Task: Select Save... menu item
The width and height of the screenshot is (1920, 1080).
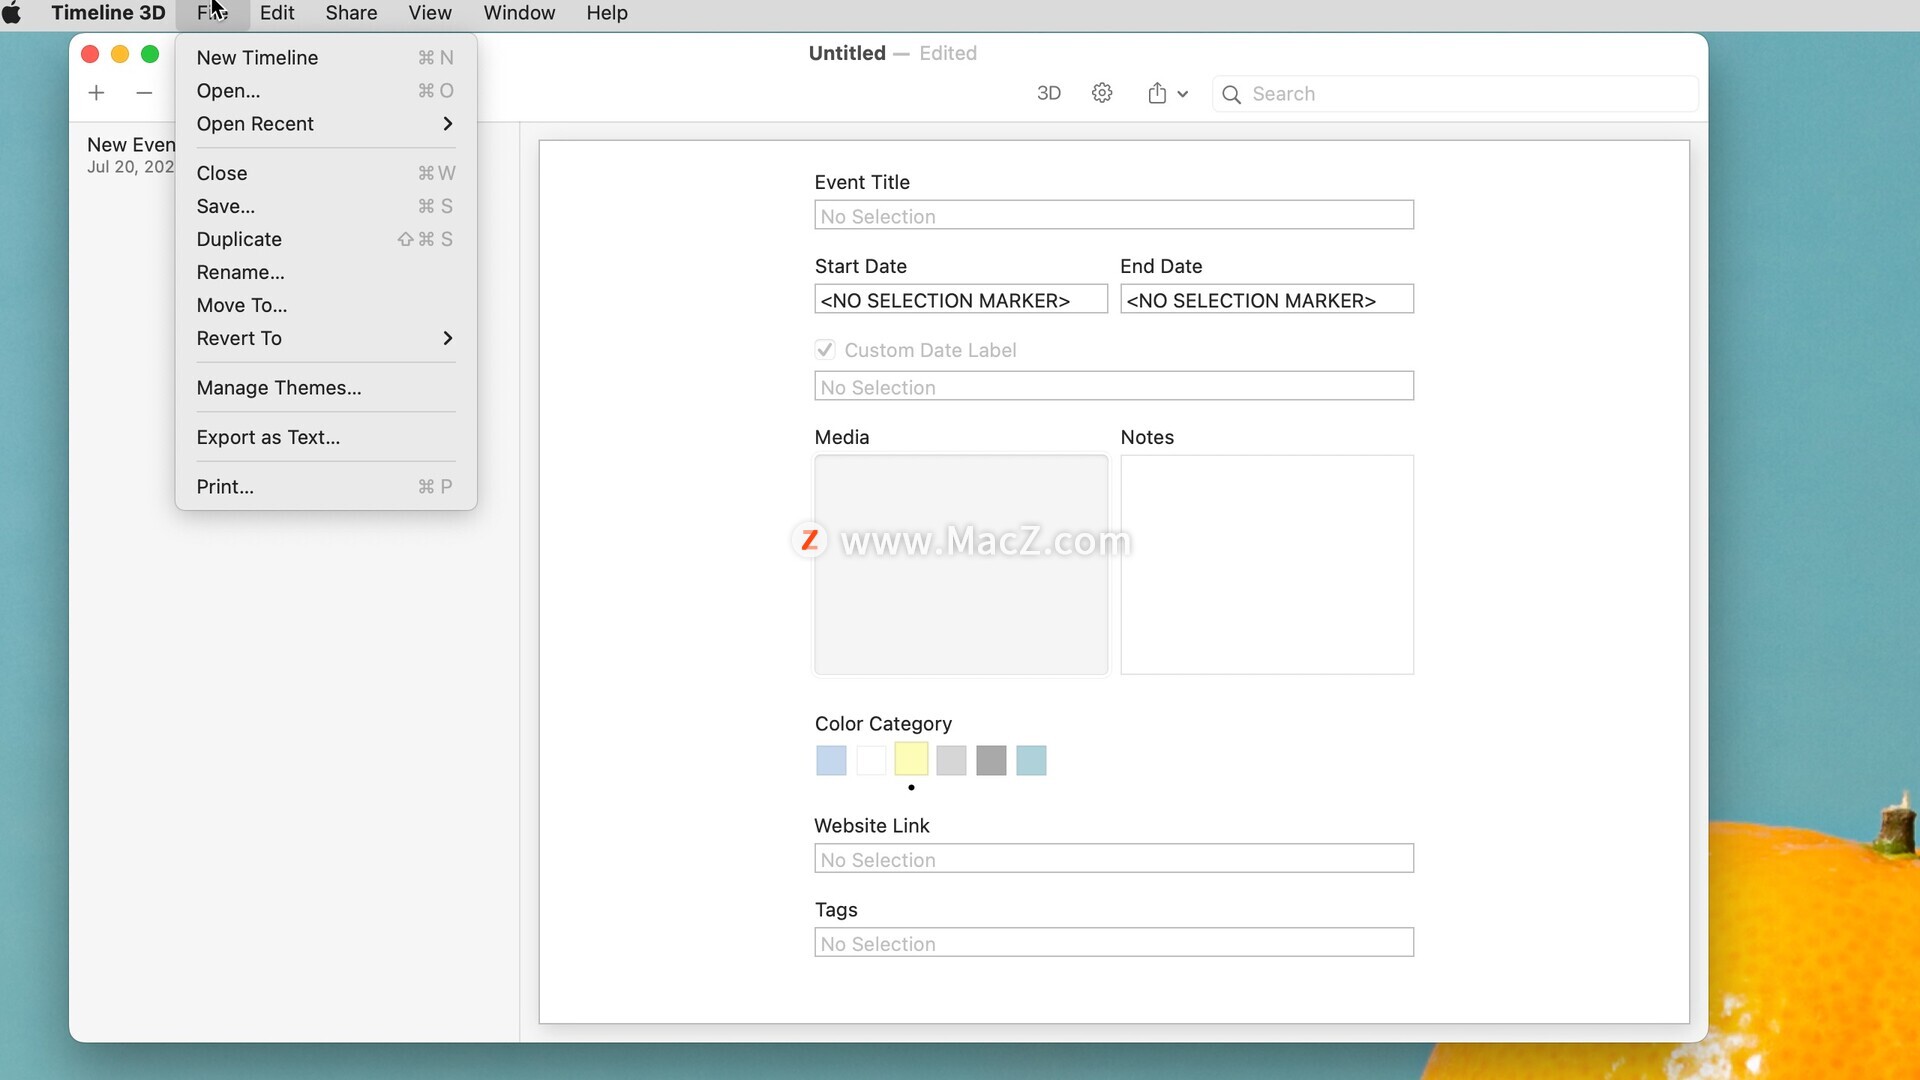Action: [325, 206]
